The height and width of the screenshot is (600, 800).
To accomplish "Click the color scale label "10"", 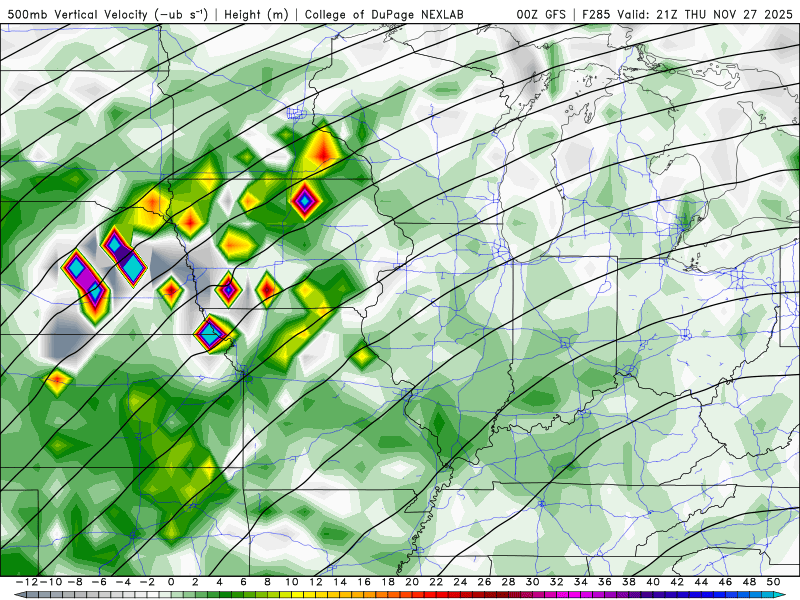I will point(291,582).
